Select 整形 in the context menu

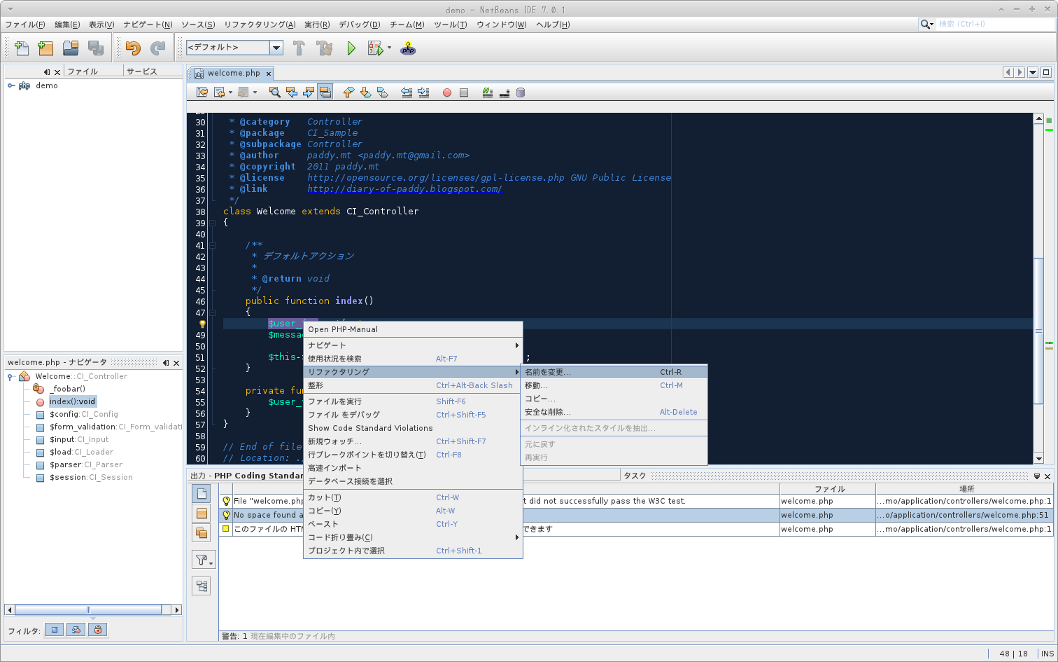point(413,385)
